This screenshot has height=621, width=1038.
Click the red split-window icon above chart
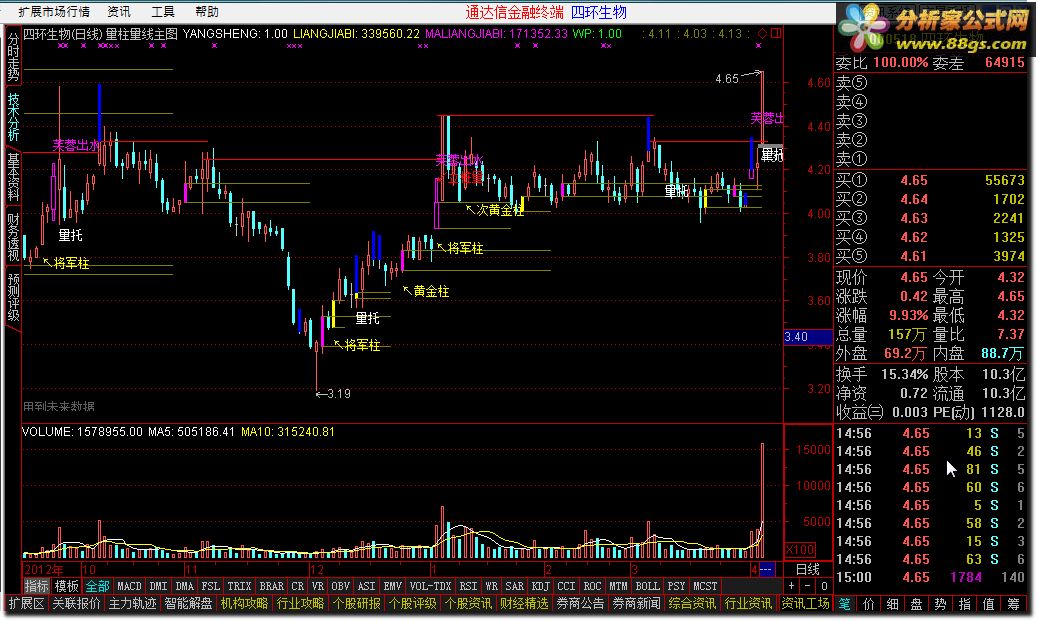[776, 33]
